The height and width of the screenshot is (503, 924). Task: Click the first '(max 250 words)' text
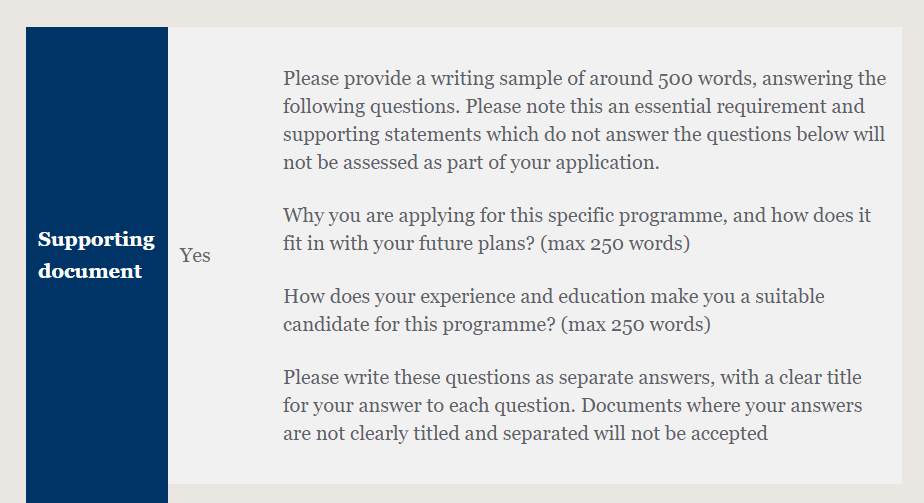click(615, 243)
